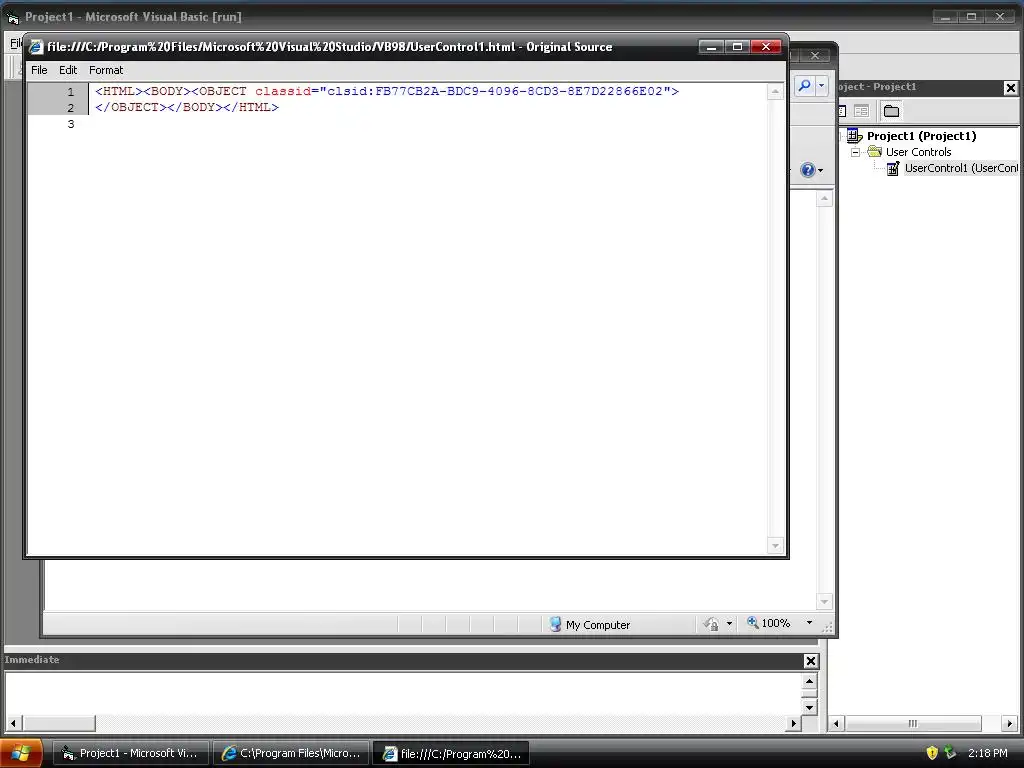Viewport: 1024px width, 768px height.
Task: Open the Help dropdown arrow beside question mark
Action: (x=821, y=171)
